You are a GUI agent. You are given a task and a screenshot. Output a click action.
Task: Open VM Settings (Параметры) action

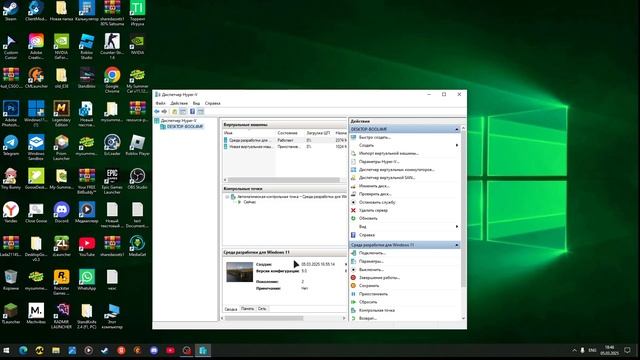pyautogui.click(x=371, y=261)
